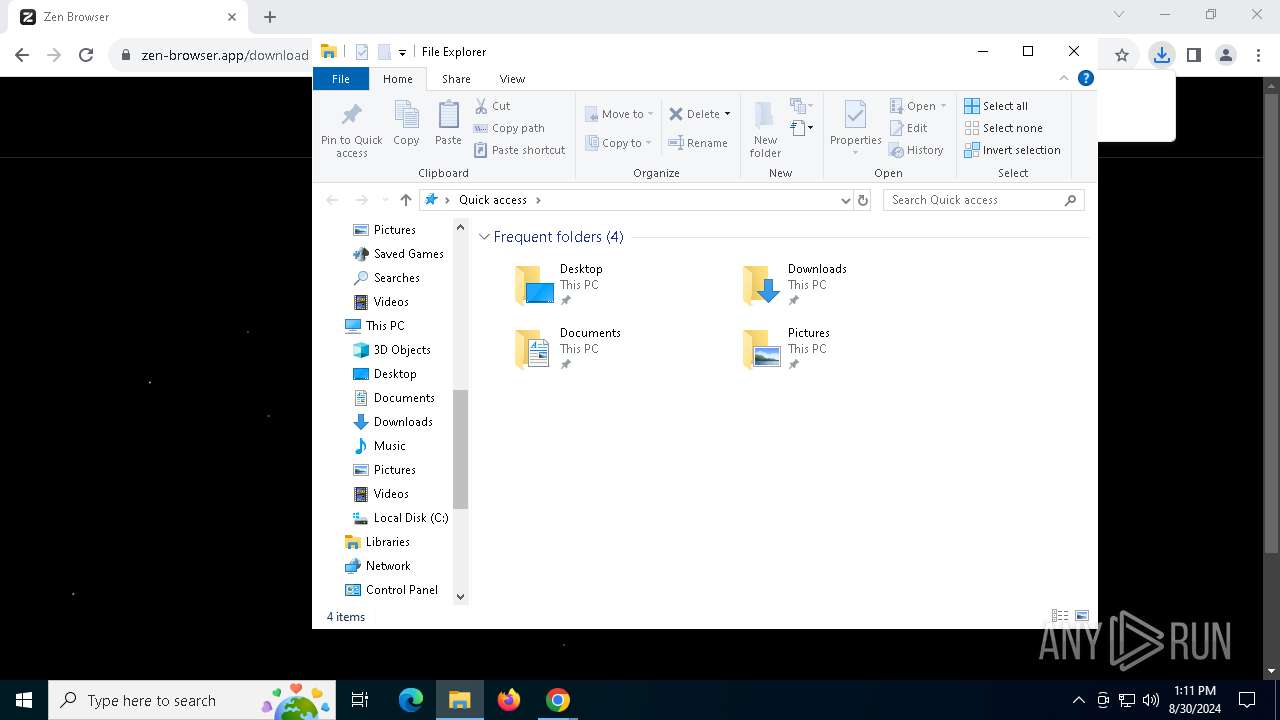This screenshot has height=720, width=1280.
Task: Switch to Details view icon in status bar
Action: 1060,617
